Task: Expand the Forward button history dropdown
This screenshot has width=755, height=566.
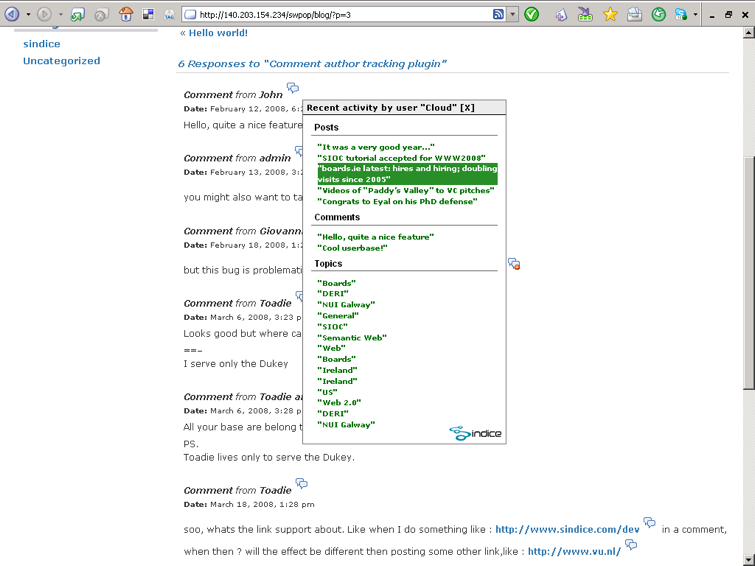Action: pos(60,15)
